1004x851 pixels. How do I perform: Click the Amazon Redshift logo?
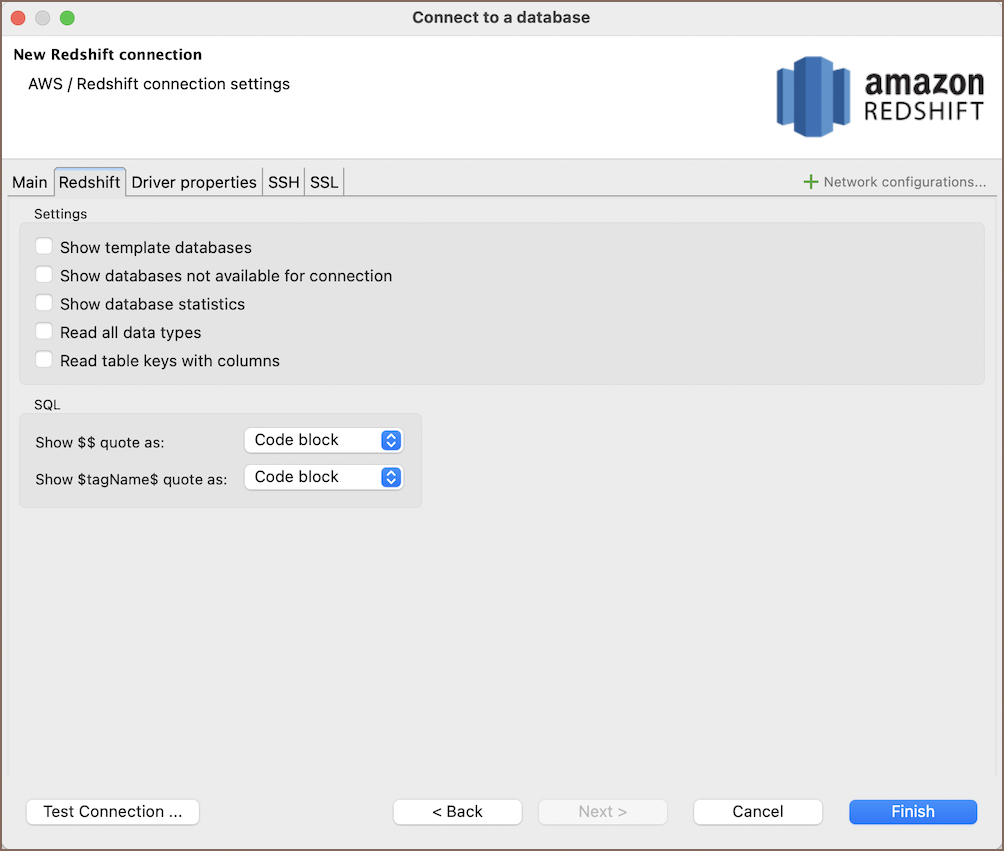click(x=880, y=97)
